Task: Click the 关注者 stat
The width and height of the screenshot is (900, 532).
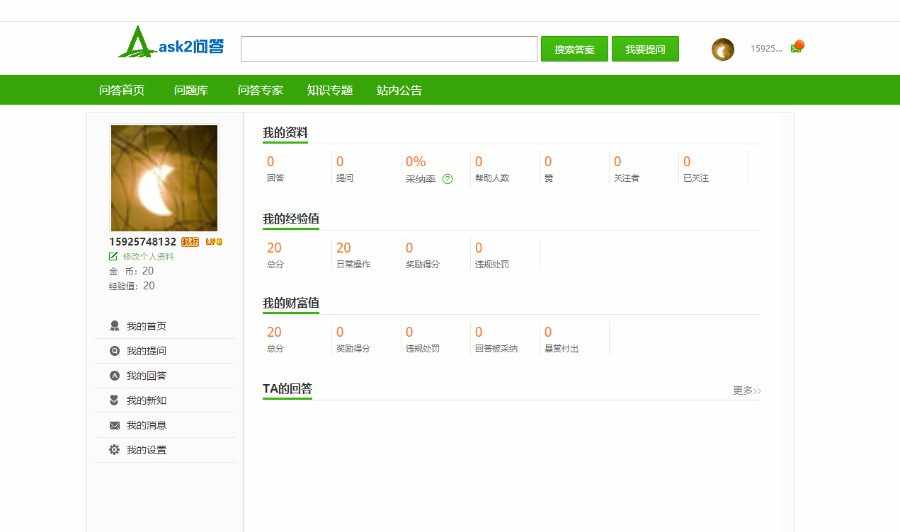Action: click(x=626, y=169)
